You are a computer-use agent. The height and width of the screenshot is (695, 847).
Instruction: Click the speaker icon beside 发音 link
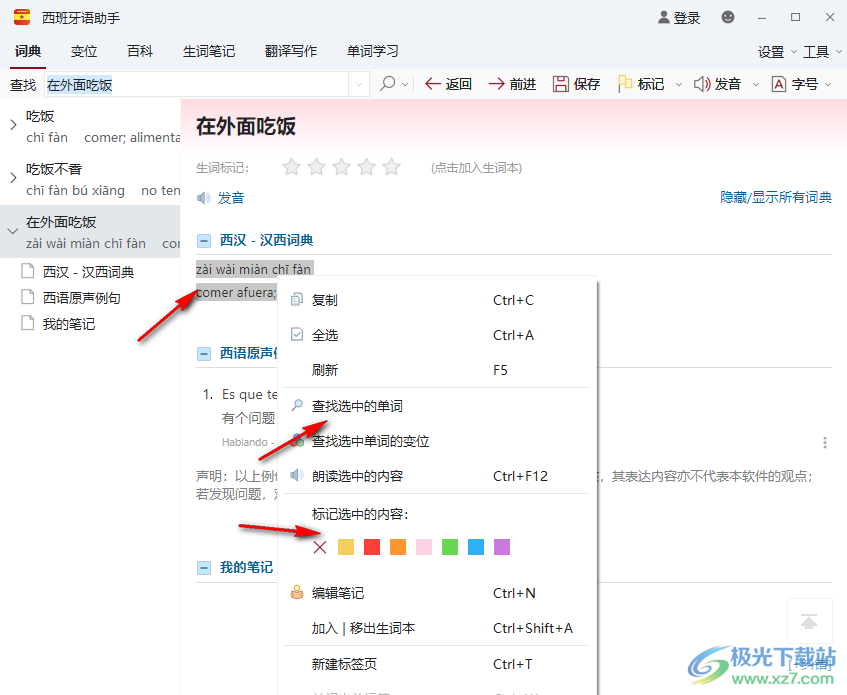point(204,198)
